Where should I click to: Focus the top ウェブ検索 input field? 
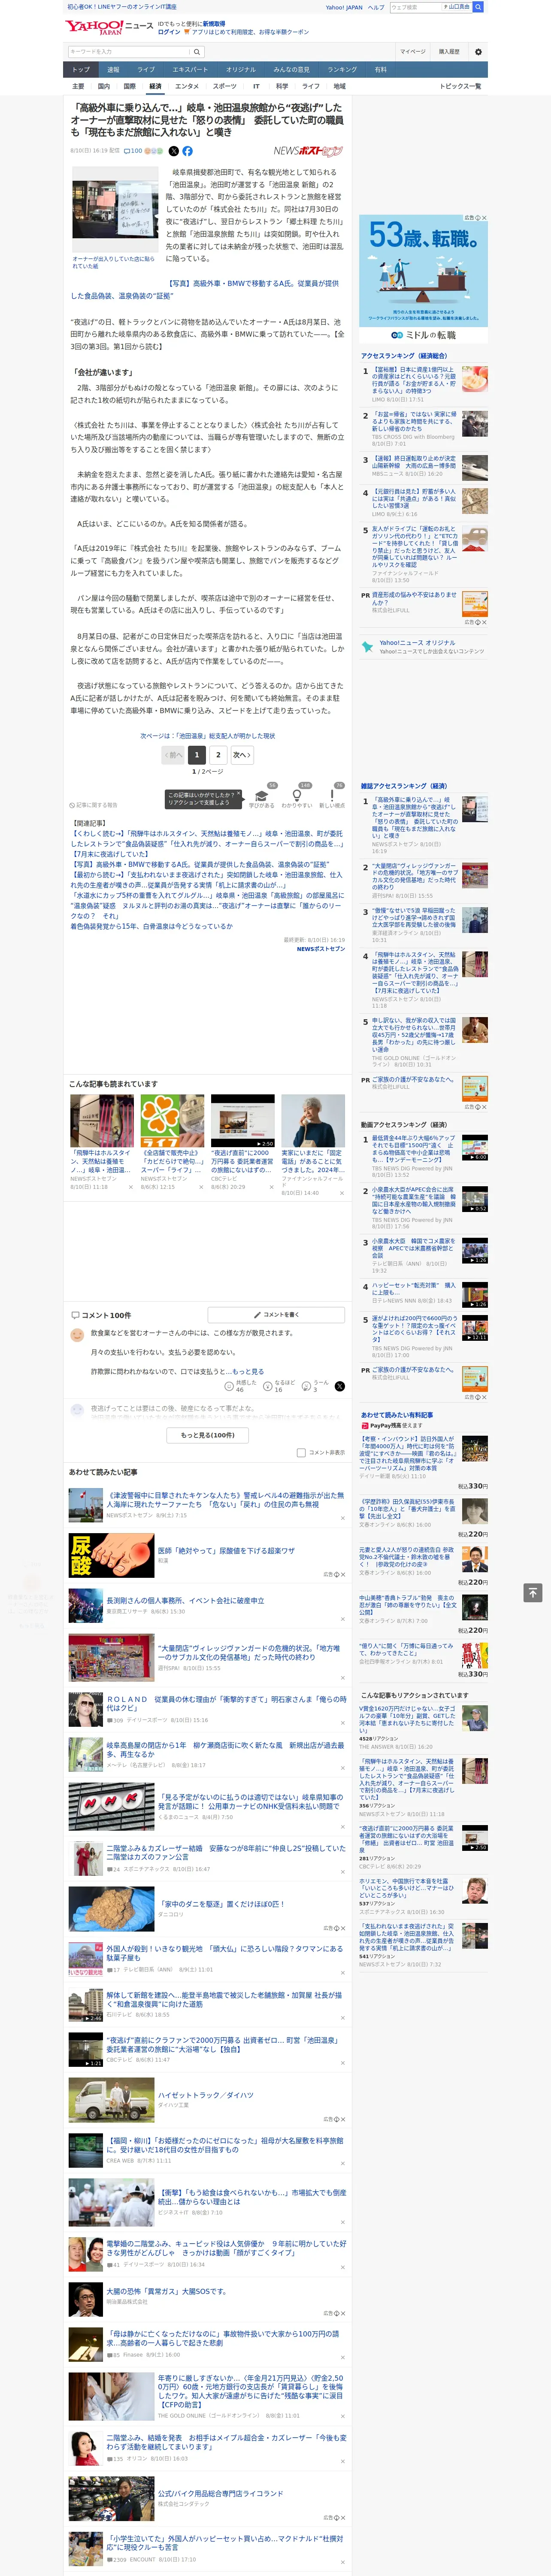[416, 7]
